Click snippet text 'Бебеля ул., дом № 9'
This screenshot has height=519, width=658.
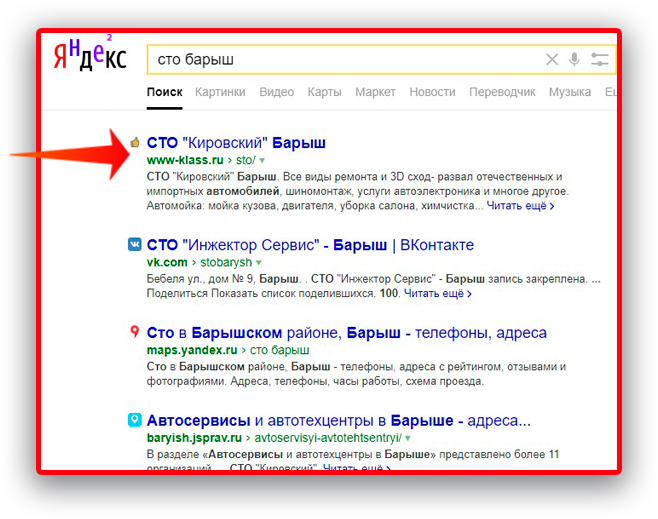coord(201,279)
